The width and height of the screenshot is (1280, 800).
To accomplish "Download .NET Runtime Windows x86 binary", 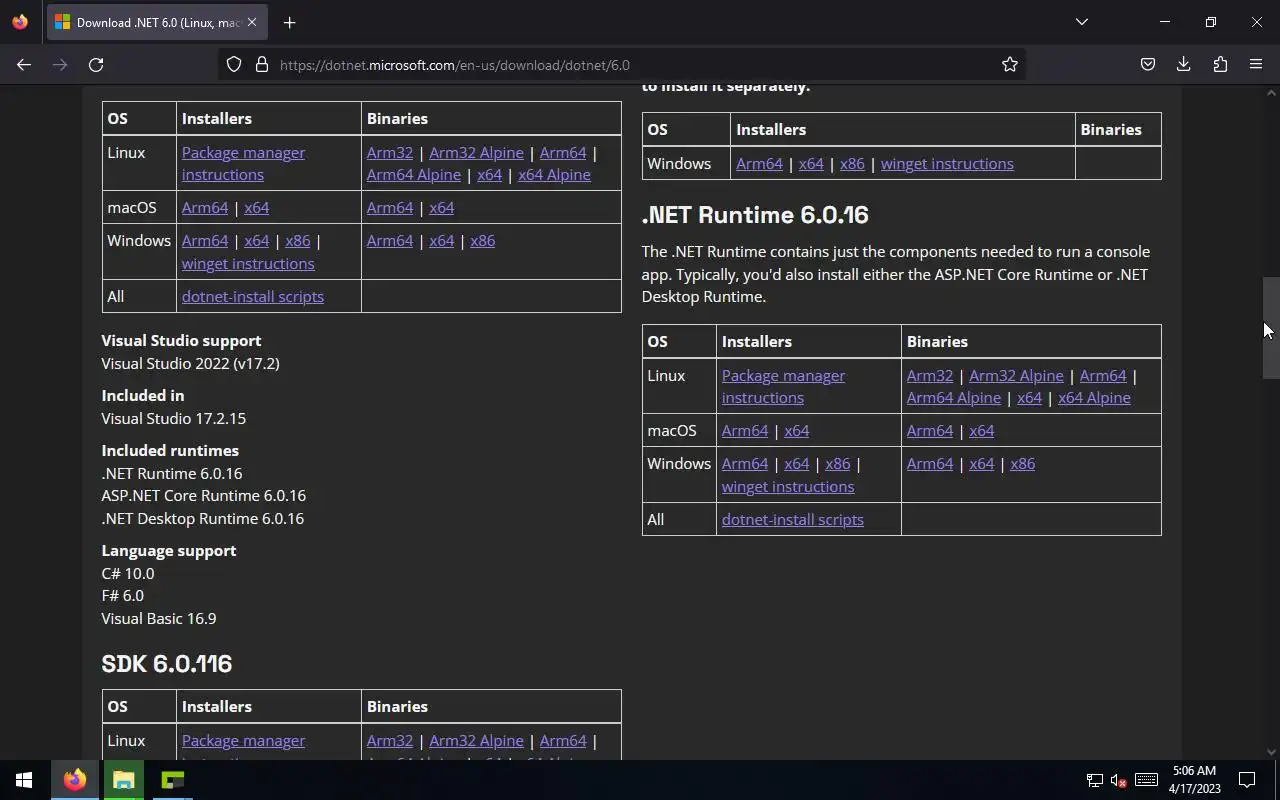I will coord(1022,463).
